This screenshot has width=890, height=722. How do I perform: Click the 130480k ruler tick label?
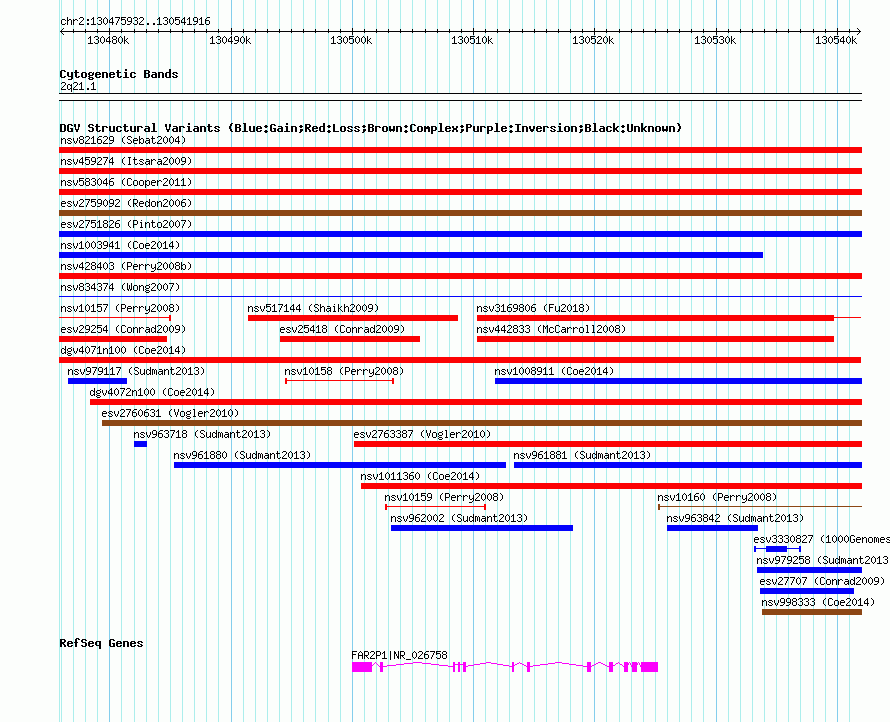(108, 40)
